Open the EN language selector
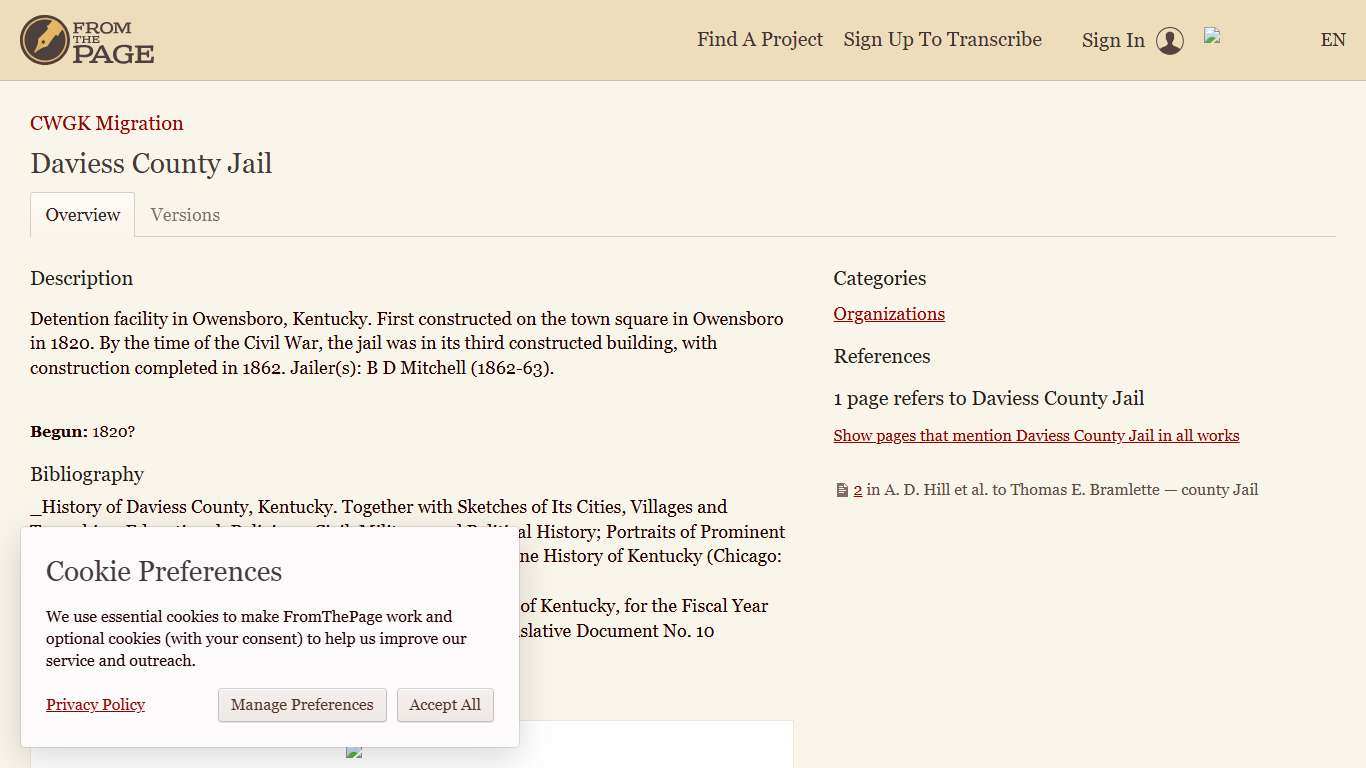Screen dimensions: 1366x768 pyautogui.click(x=1333, y=40)
